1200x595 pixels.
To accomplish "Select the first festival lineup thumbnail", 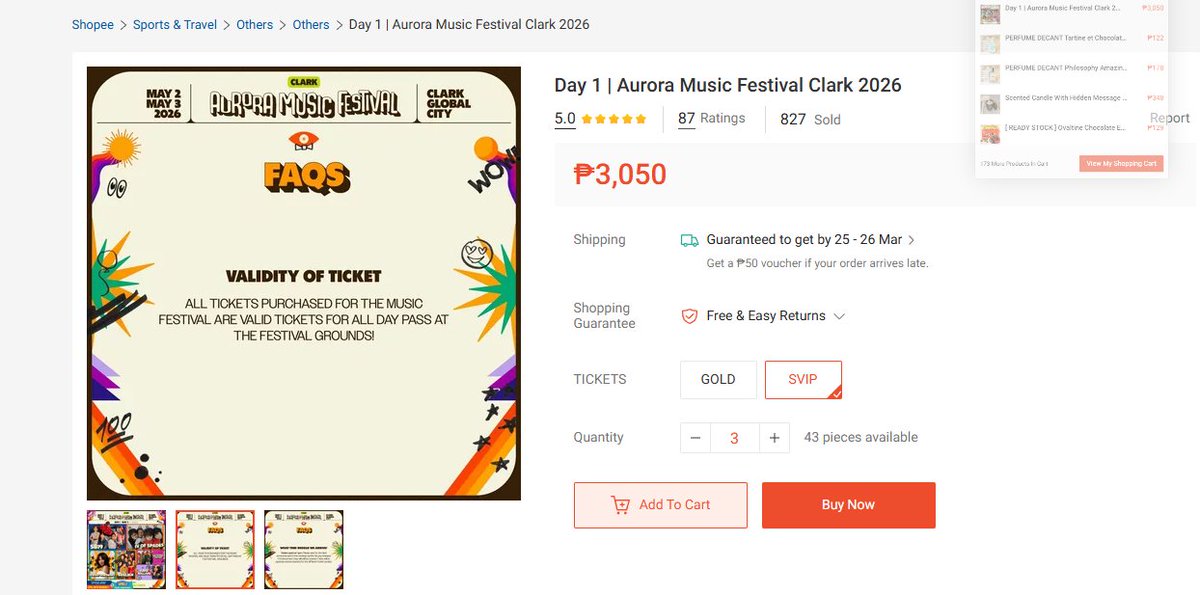I will (126, 549).
